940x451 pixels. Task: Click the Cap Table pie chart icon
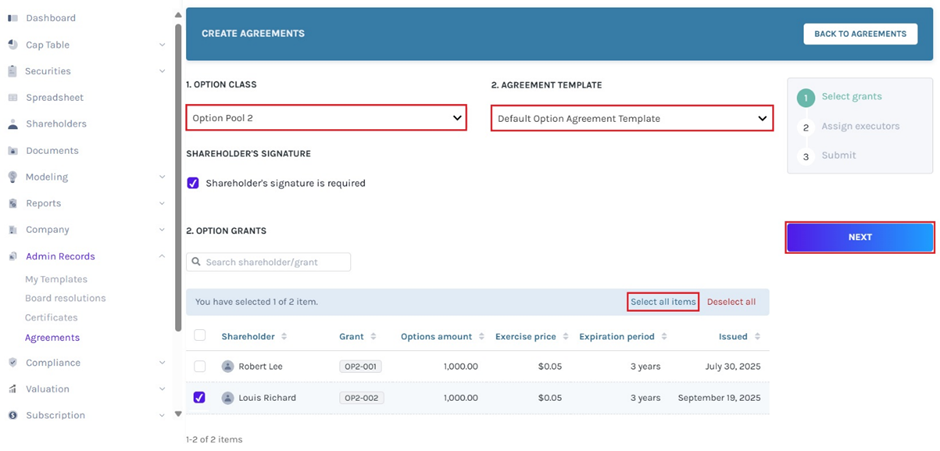[13, 45]
